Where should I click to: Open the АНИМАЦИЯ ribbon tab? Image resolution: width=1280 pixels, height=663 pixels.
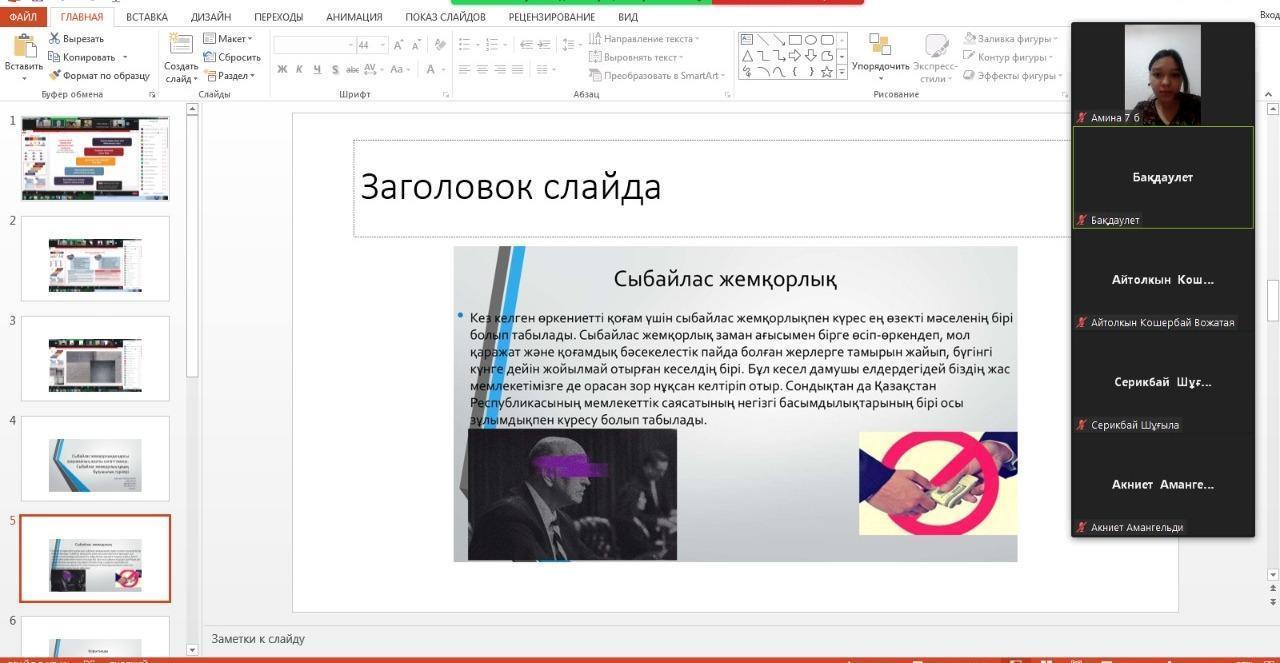354,17
